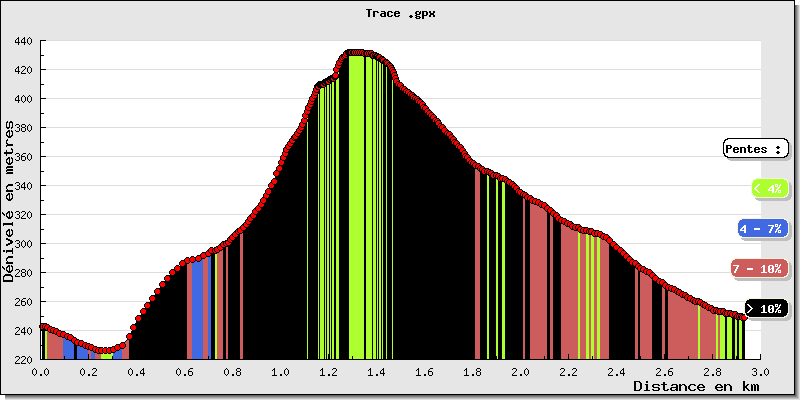
Task: Click the 1.4 label on distance axis
Action: [376, 371]
